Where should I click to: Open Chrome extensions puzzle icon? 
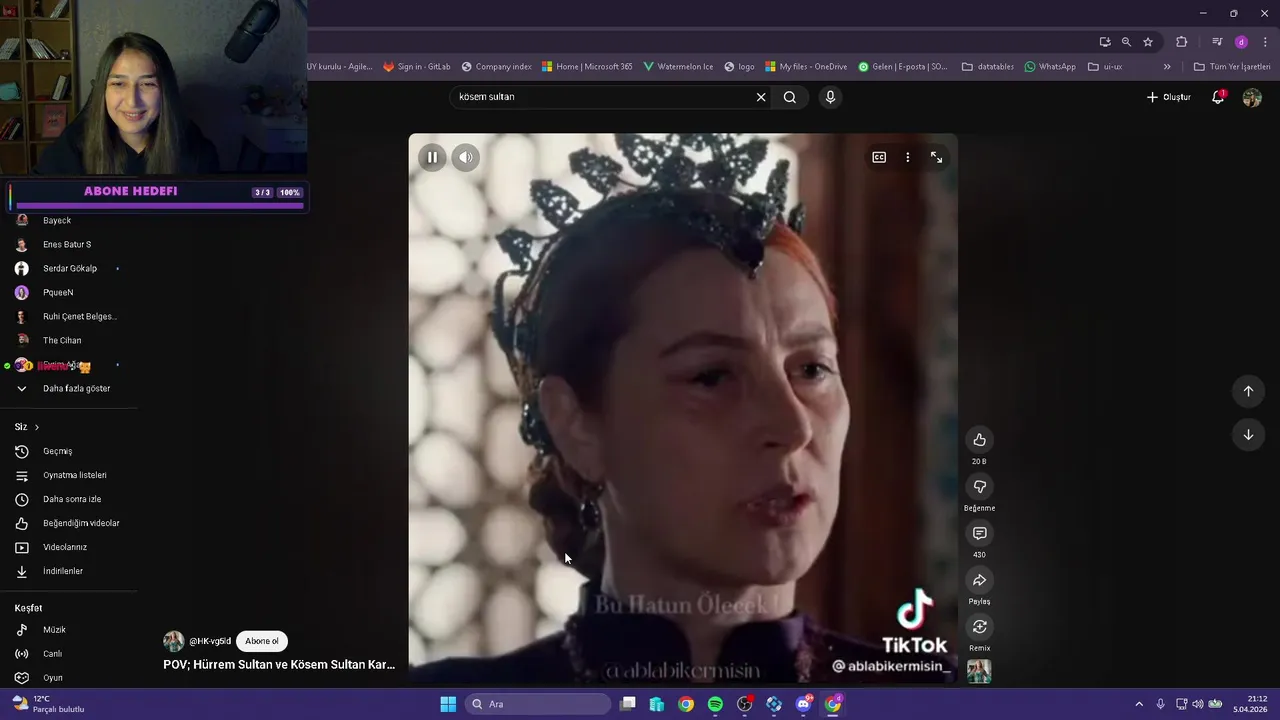pos(1182,42)
